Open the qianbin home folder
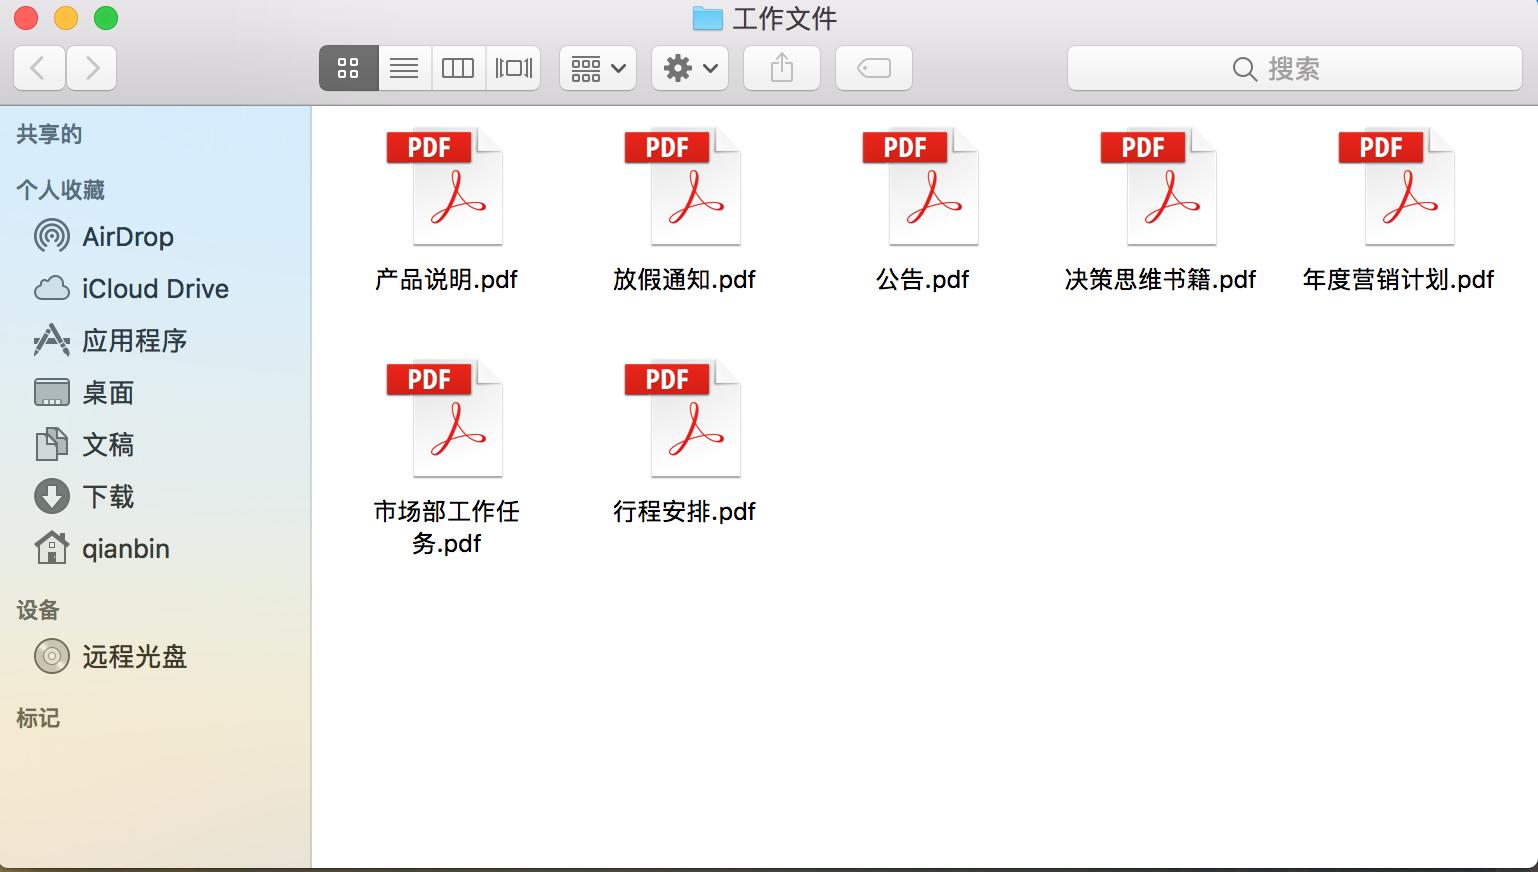Screen dimensions: 1538x872 [x=126, y=548]
